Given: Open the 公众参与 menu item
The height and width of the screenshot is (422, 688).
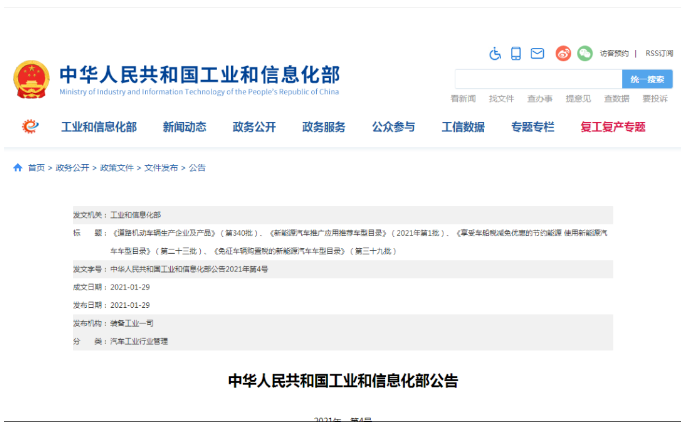Looking at the screenshot, I should click(393, 127).
